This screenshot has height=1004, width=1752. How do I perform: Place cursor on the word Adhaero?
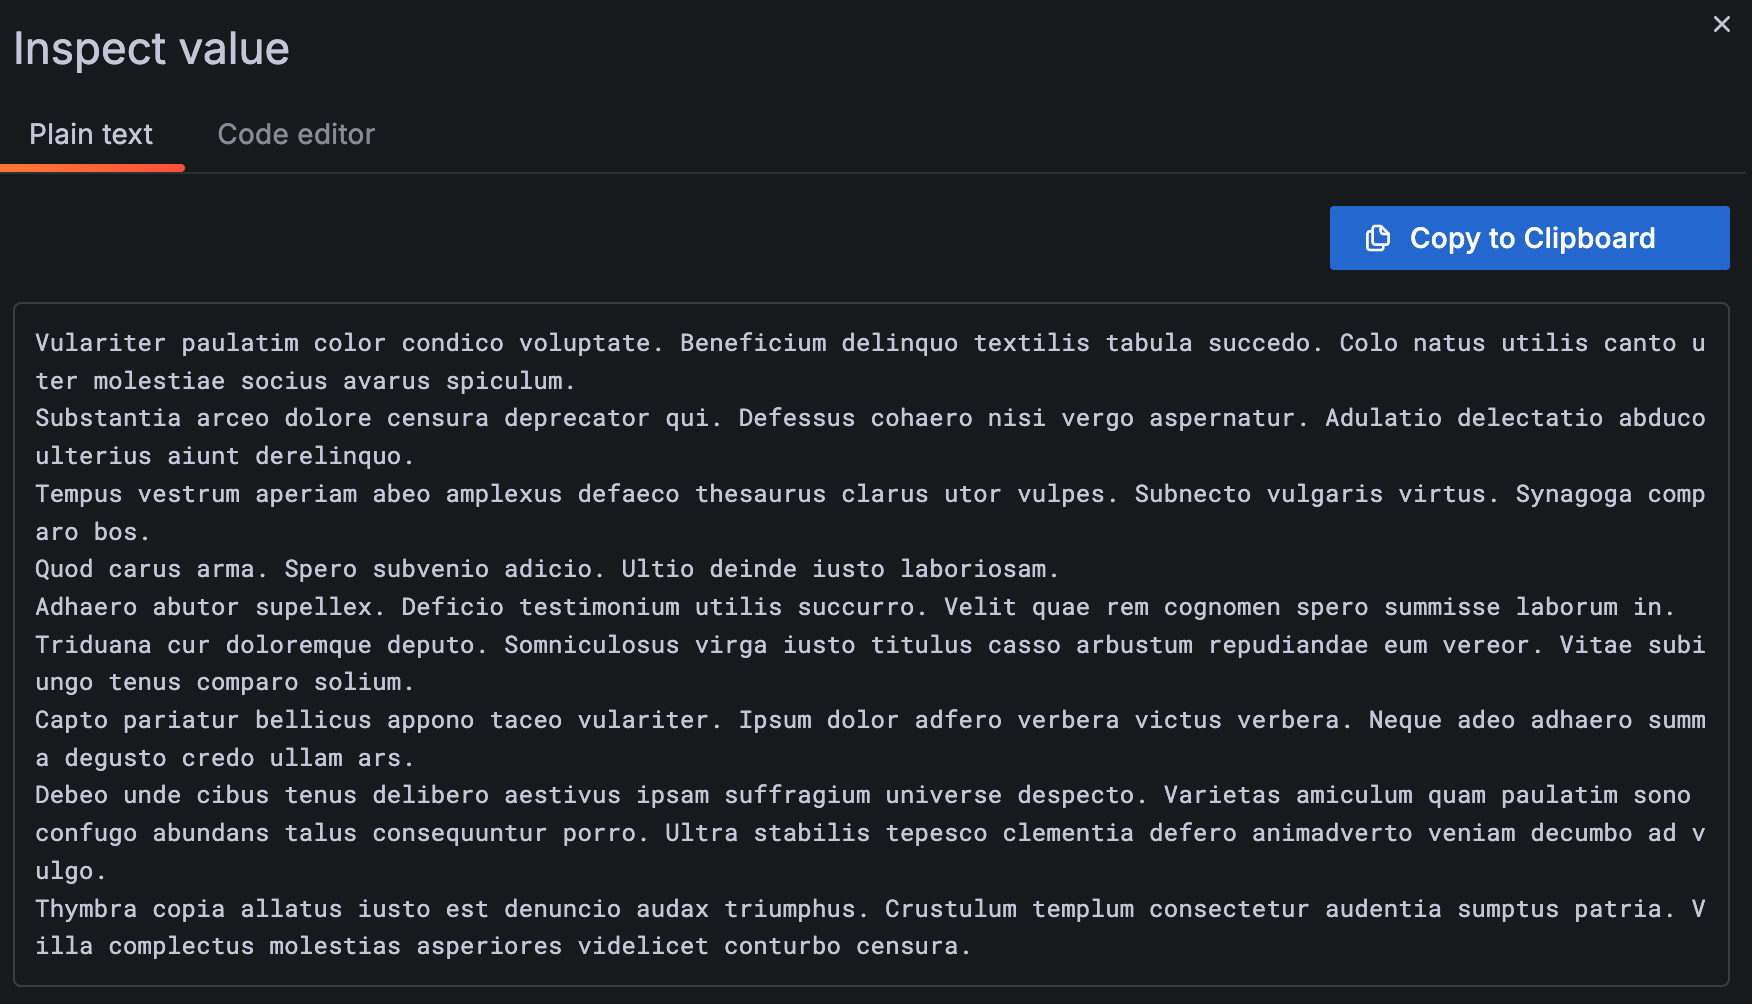[x=86, y=607]
